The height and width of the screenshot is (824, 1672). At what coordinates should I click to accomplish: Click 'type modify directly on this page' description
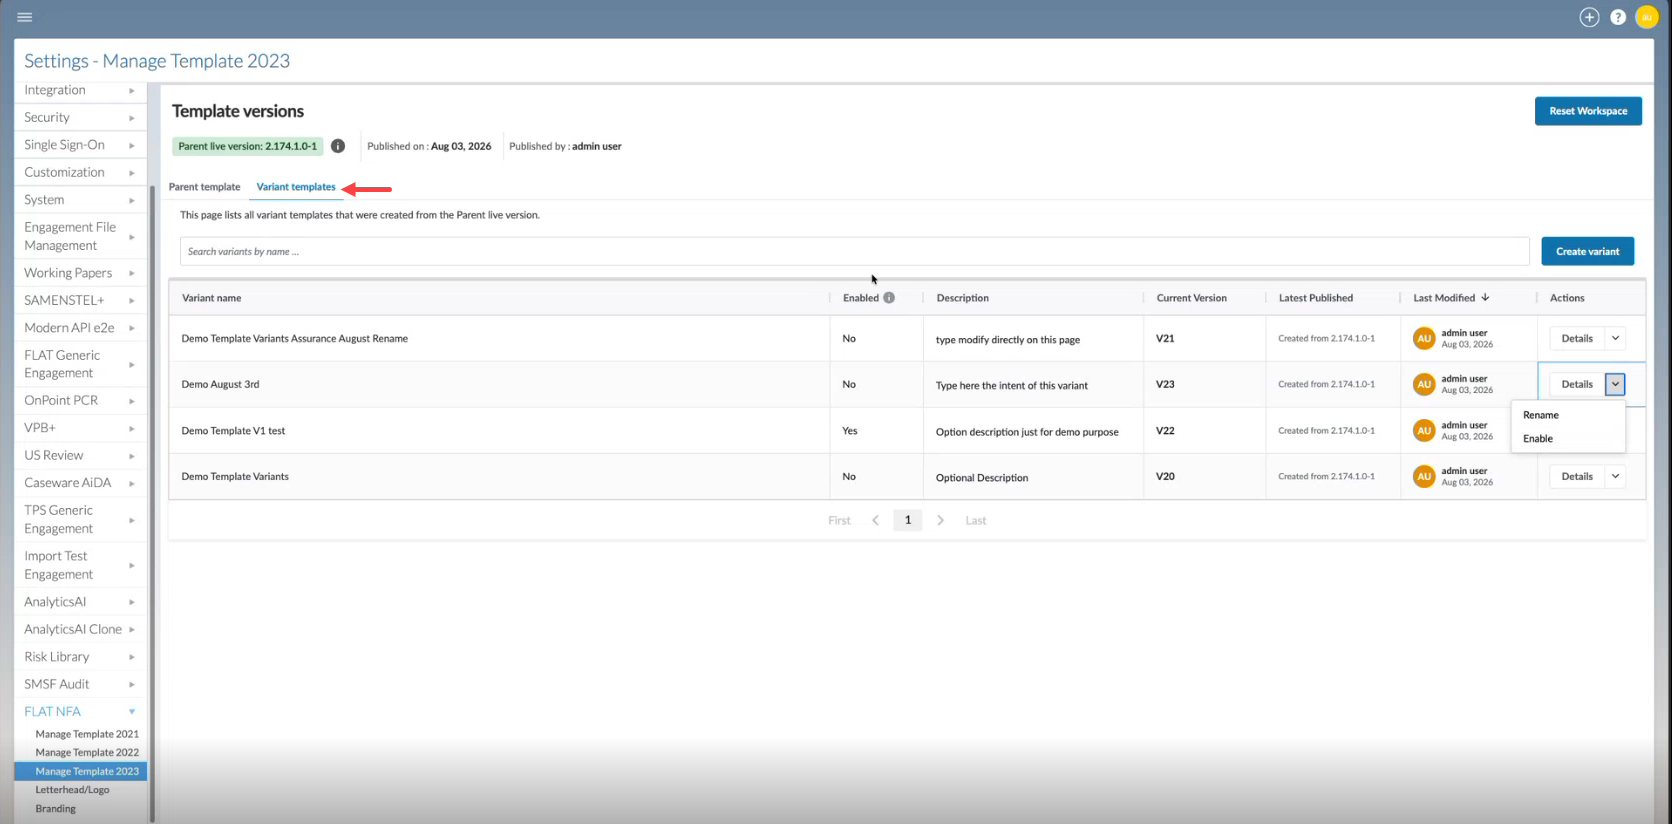[1007, 340]
